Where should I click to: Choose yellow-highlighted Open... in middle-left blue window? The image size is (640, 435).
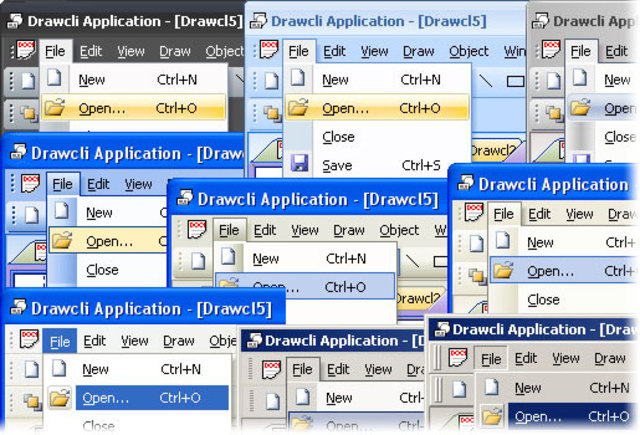[108, 241]
